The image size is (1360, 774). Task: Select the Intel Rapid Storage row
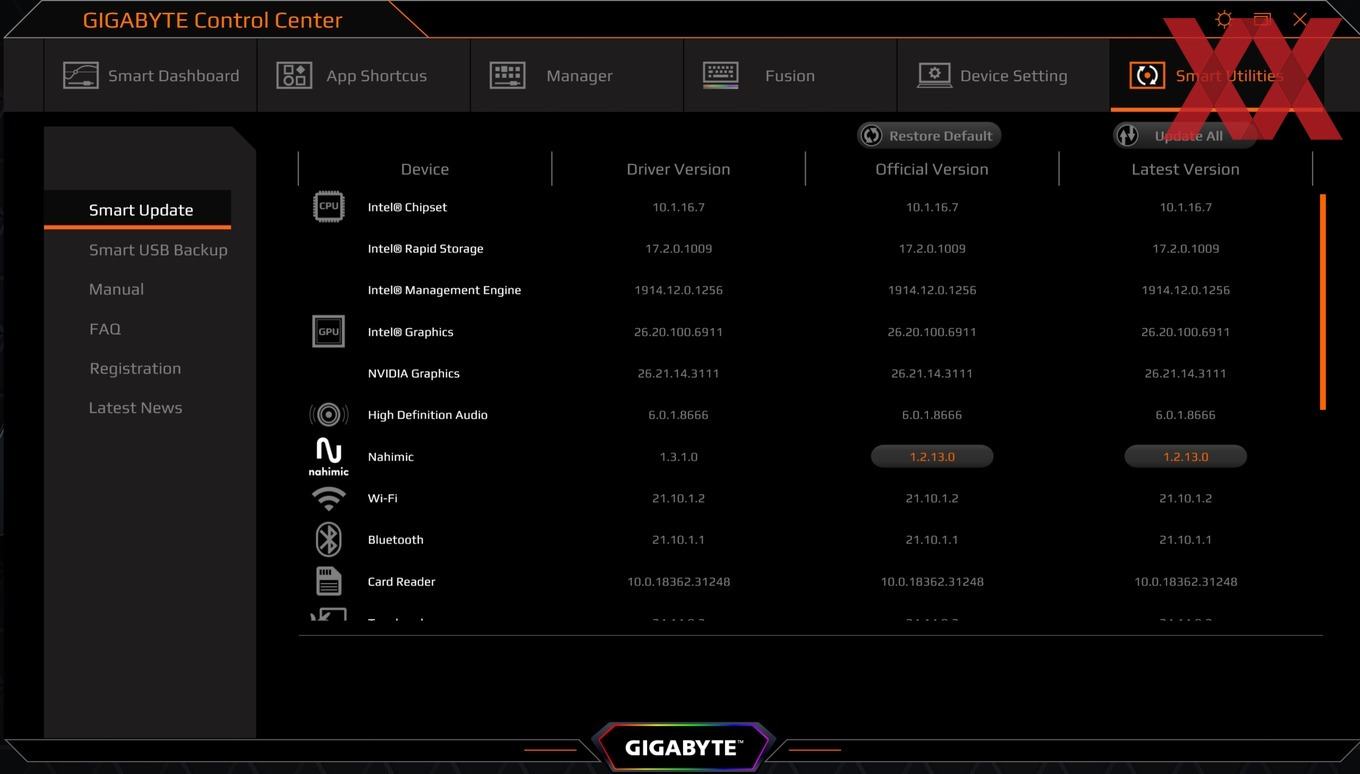coord(810,248)
